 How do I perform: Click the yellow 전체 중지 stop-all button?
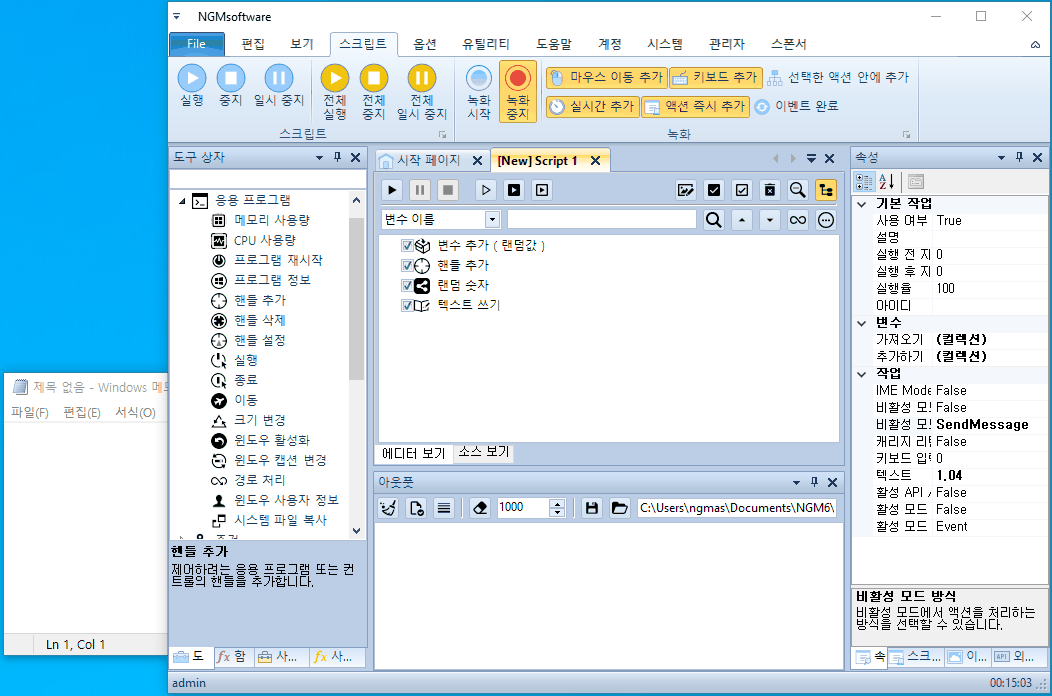pos(374,92)
